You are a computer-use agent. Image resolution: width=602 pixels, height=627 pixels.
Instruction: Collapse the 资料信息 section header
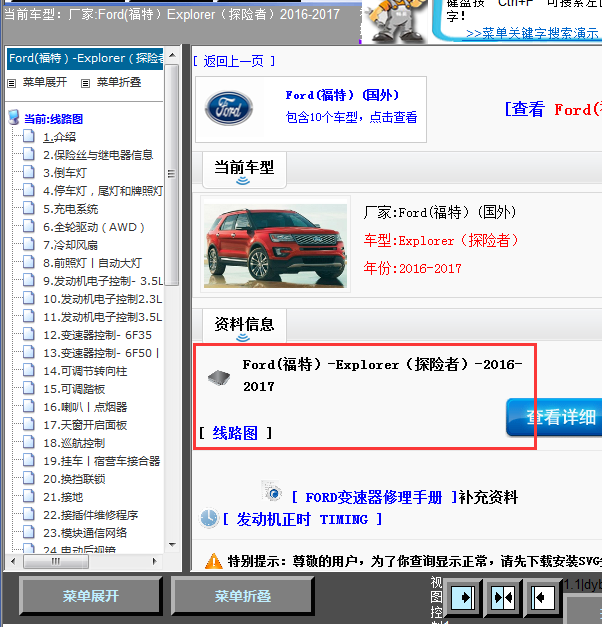244,327
